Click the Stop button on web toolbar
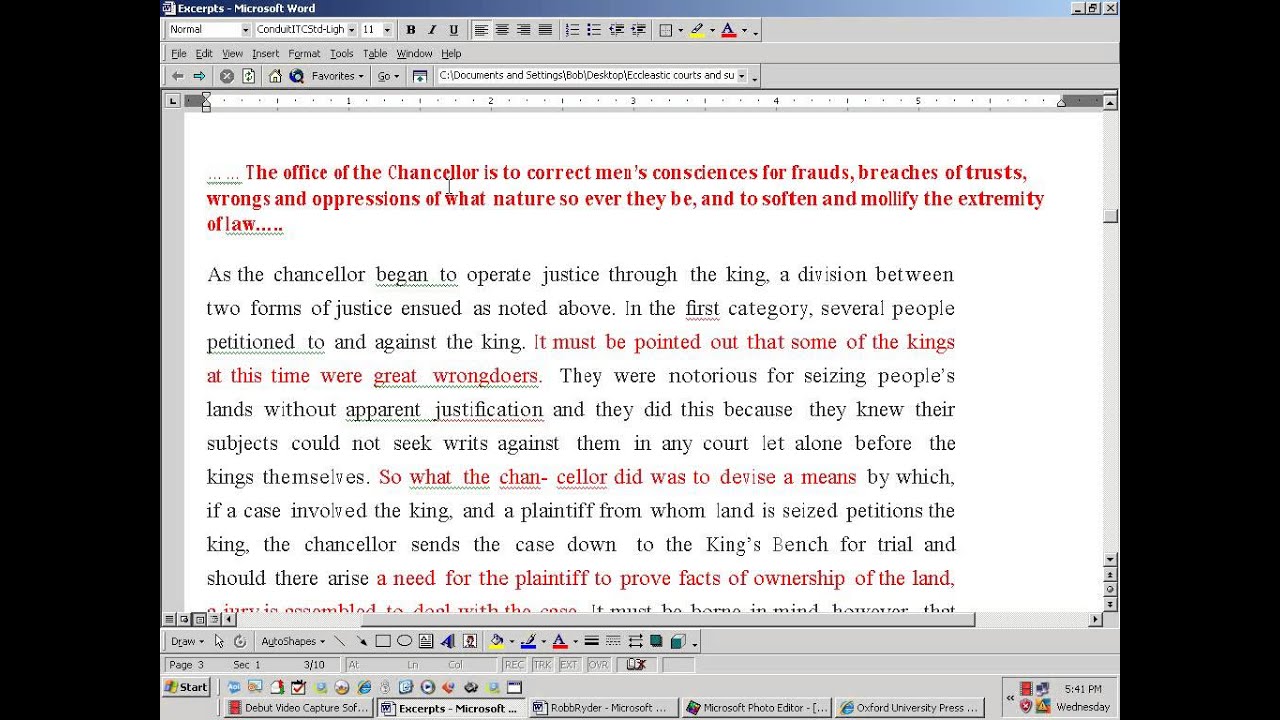Image resolution: width=1280 pixels, height=720 pixels. [227, 76]
